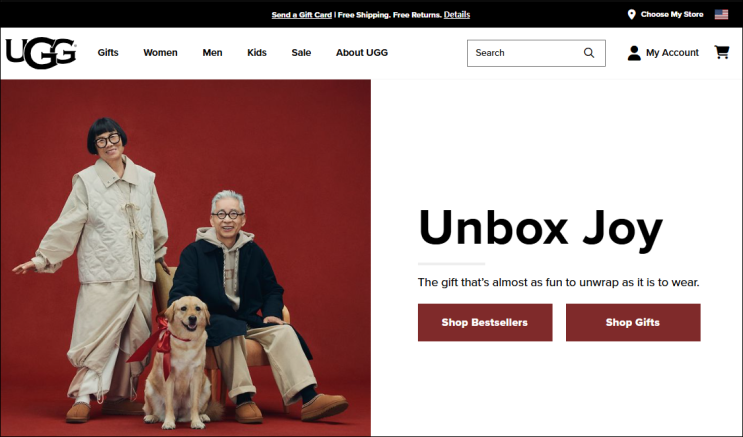
Task: Open the Sale menu item
Action: click(x=301, y=53)
